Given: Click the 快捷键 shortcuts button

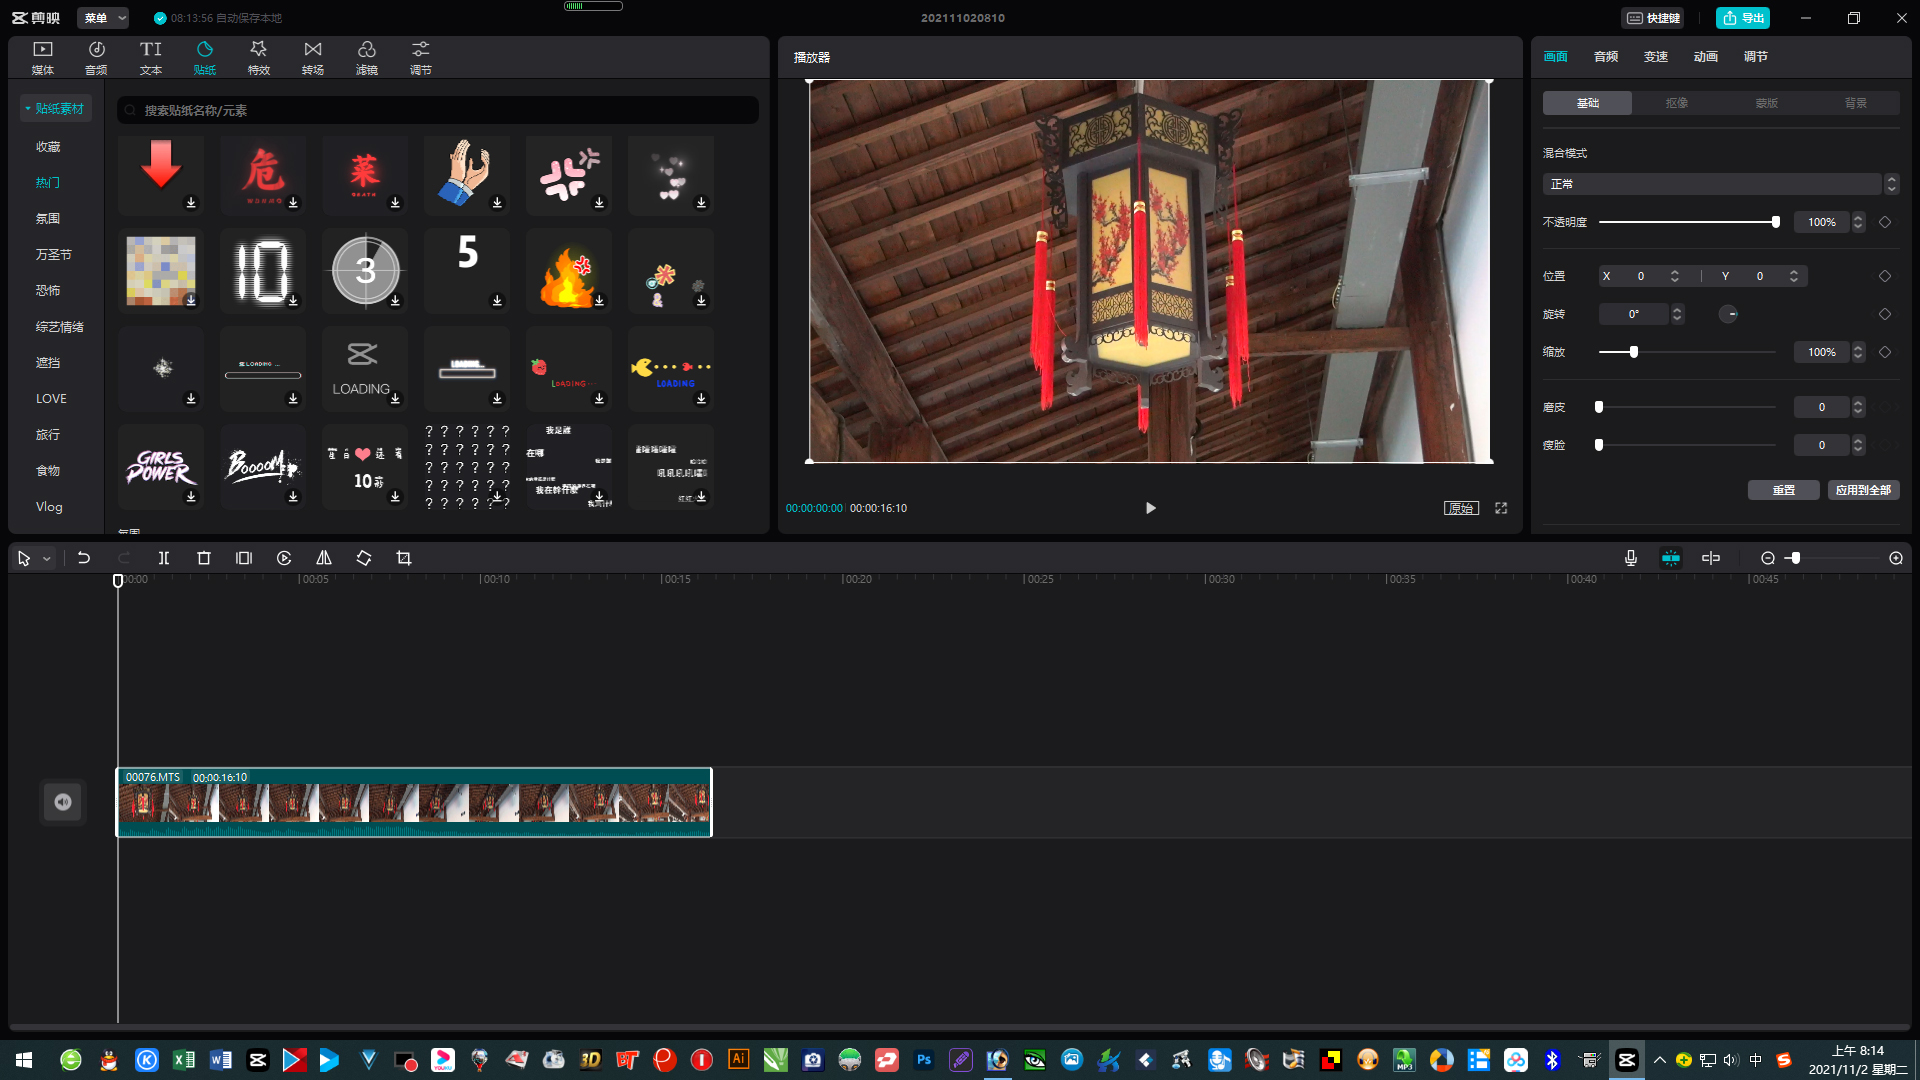Looking at the screenshot, I should click(1653, 18).
